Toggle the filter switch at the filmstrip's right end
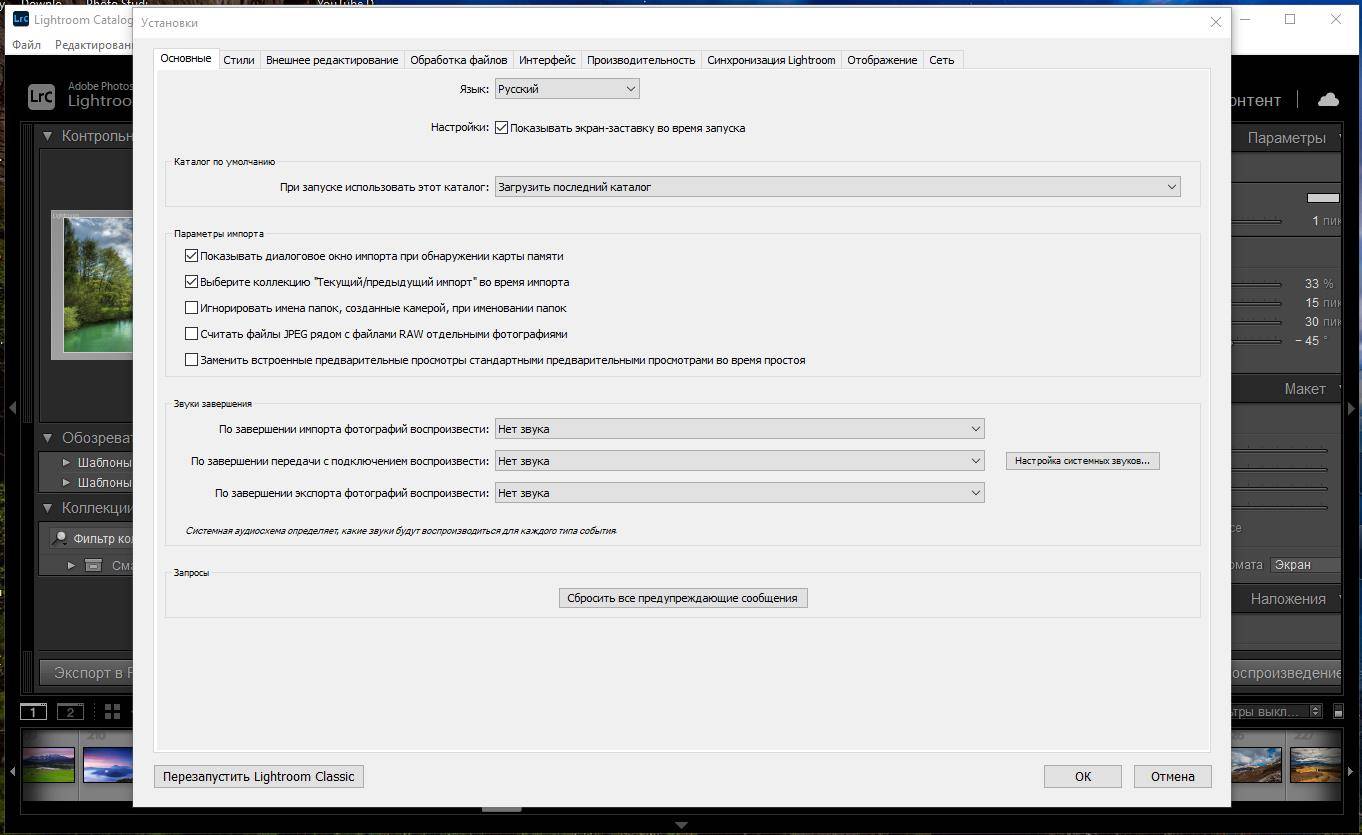 (x=1338, y=711)
